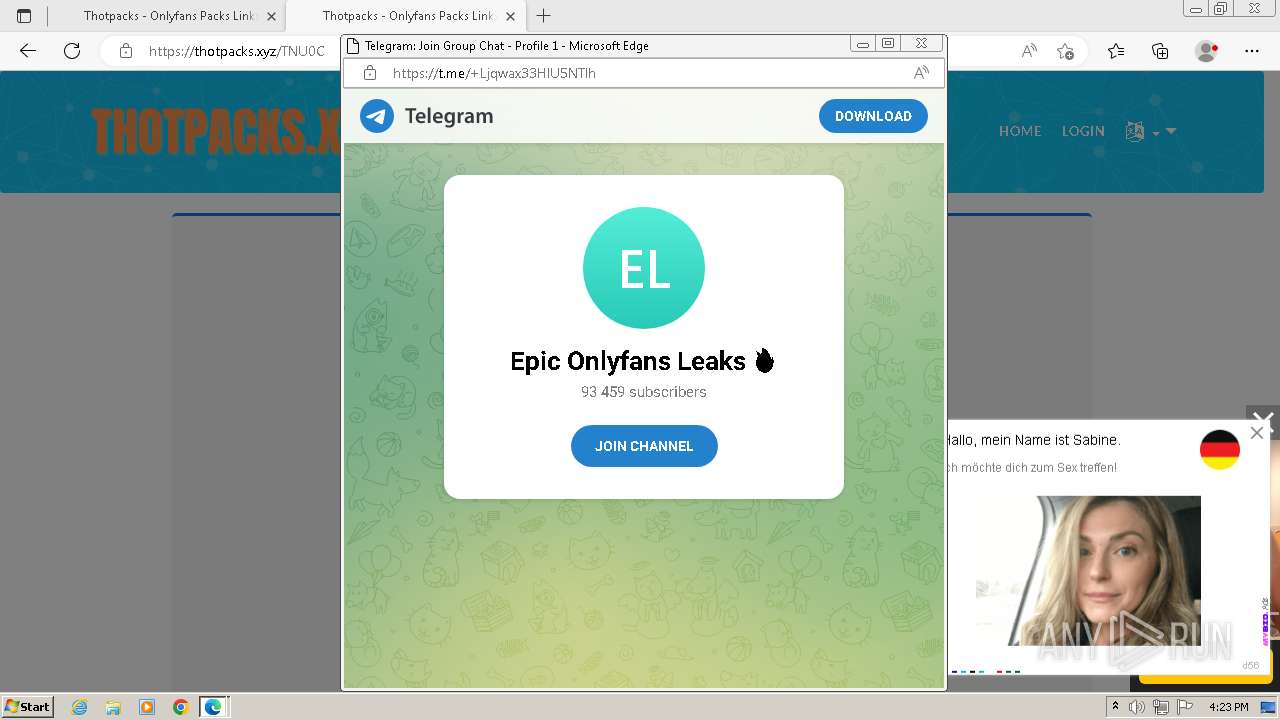1280x720 pixels.
Task: Add page to favorites star icon
Action: coord(1066,51)
